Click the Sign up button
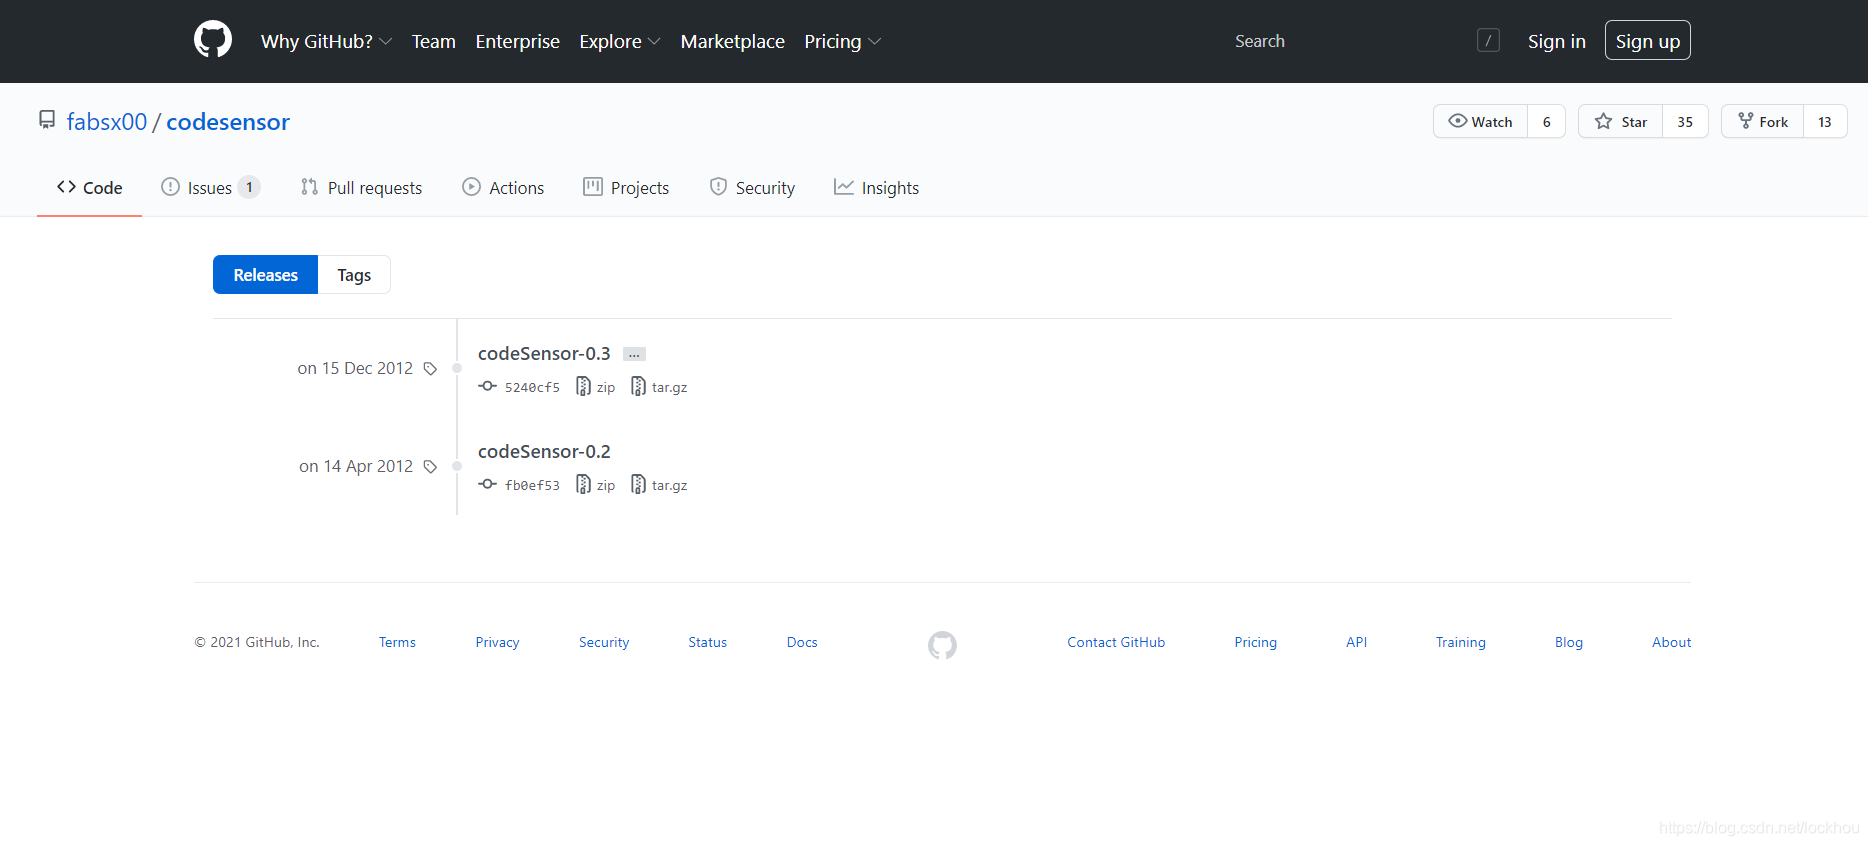Image resolution: width=1868 pixels, height=846 pixels. coord(1648,41)
